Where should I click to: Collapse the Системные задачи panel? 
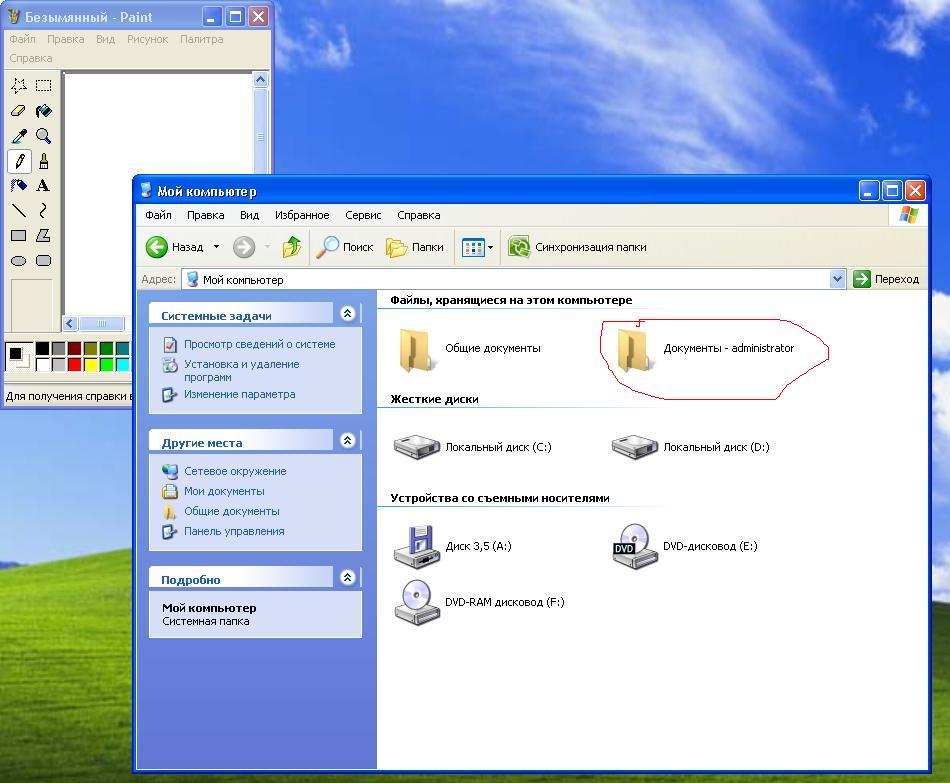click(x=347, y=313)
